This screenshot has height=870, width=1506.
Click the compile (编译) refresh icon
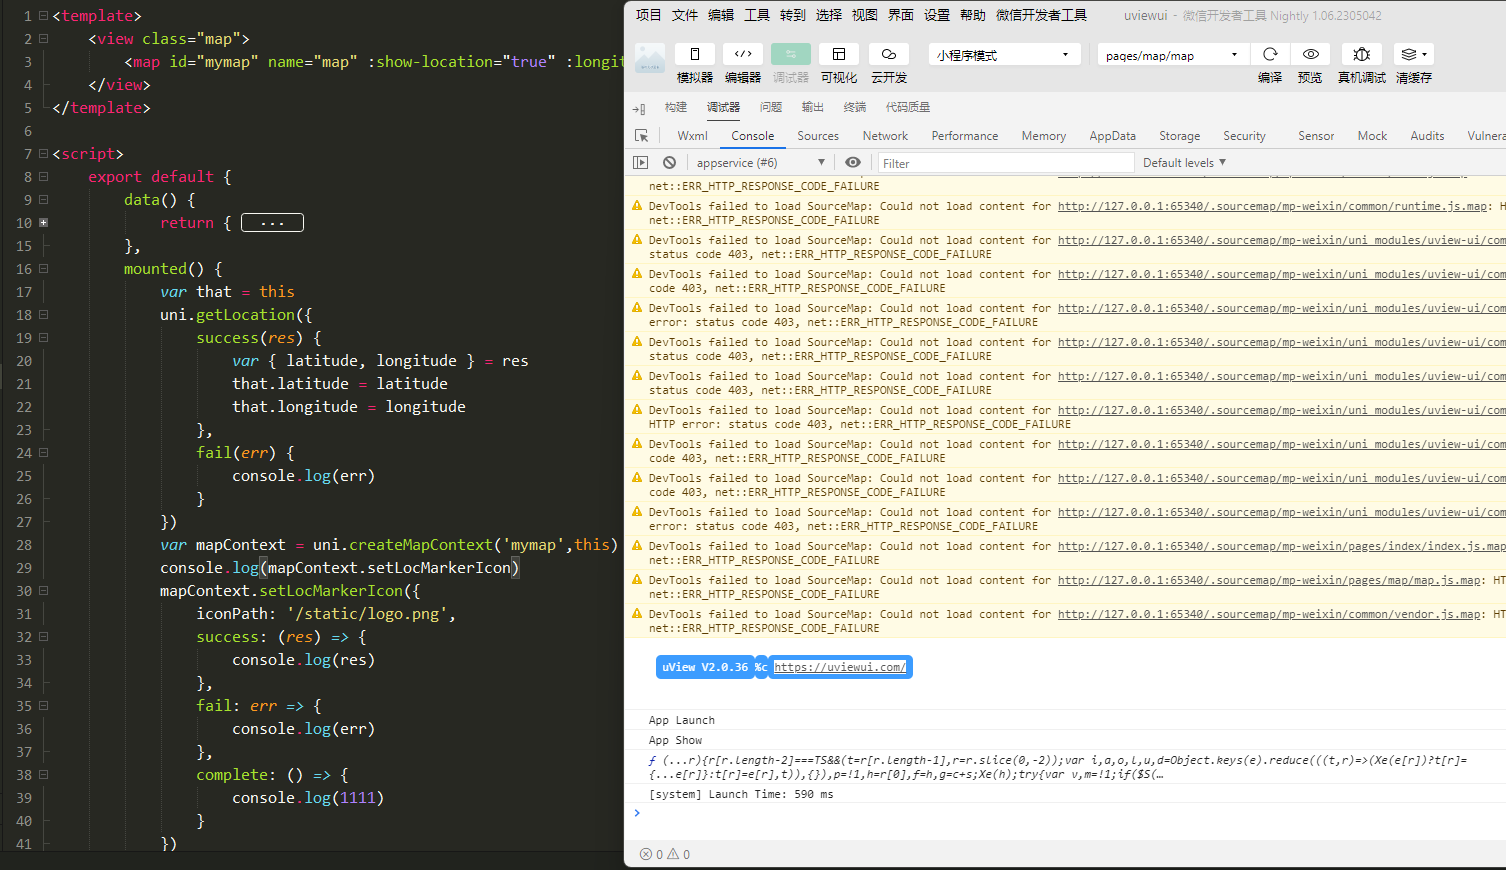(1270, 54)
